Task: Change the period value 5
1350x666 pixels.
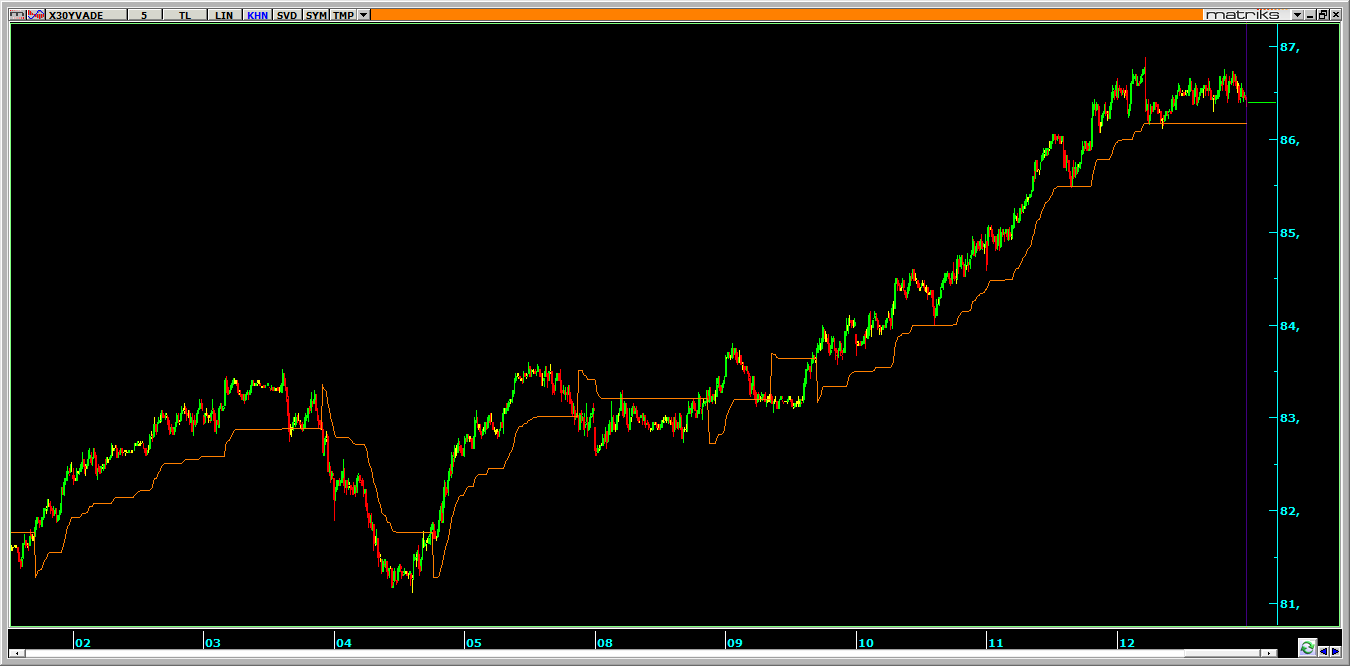Action: (x=144, y=15)
